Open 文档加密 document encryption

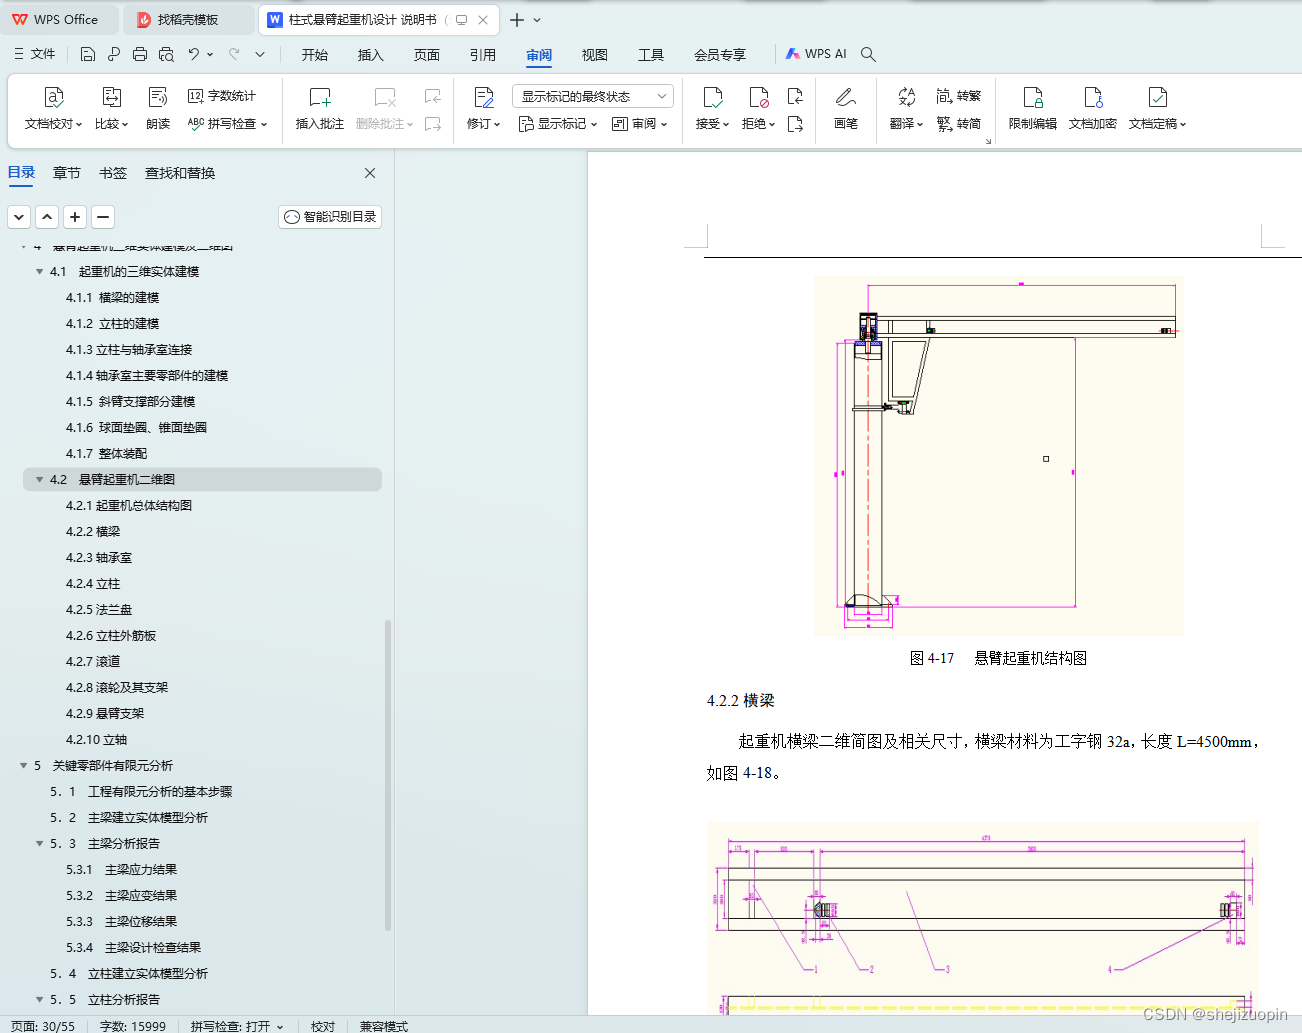[1093, 109]
